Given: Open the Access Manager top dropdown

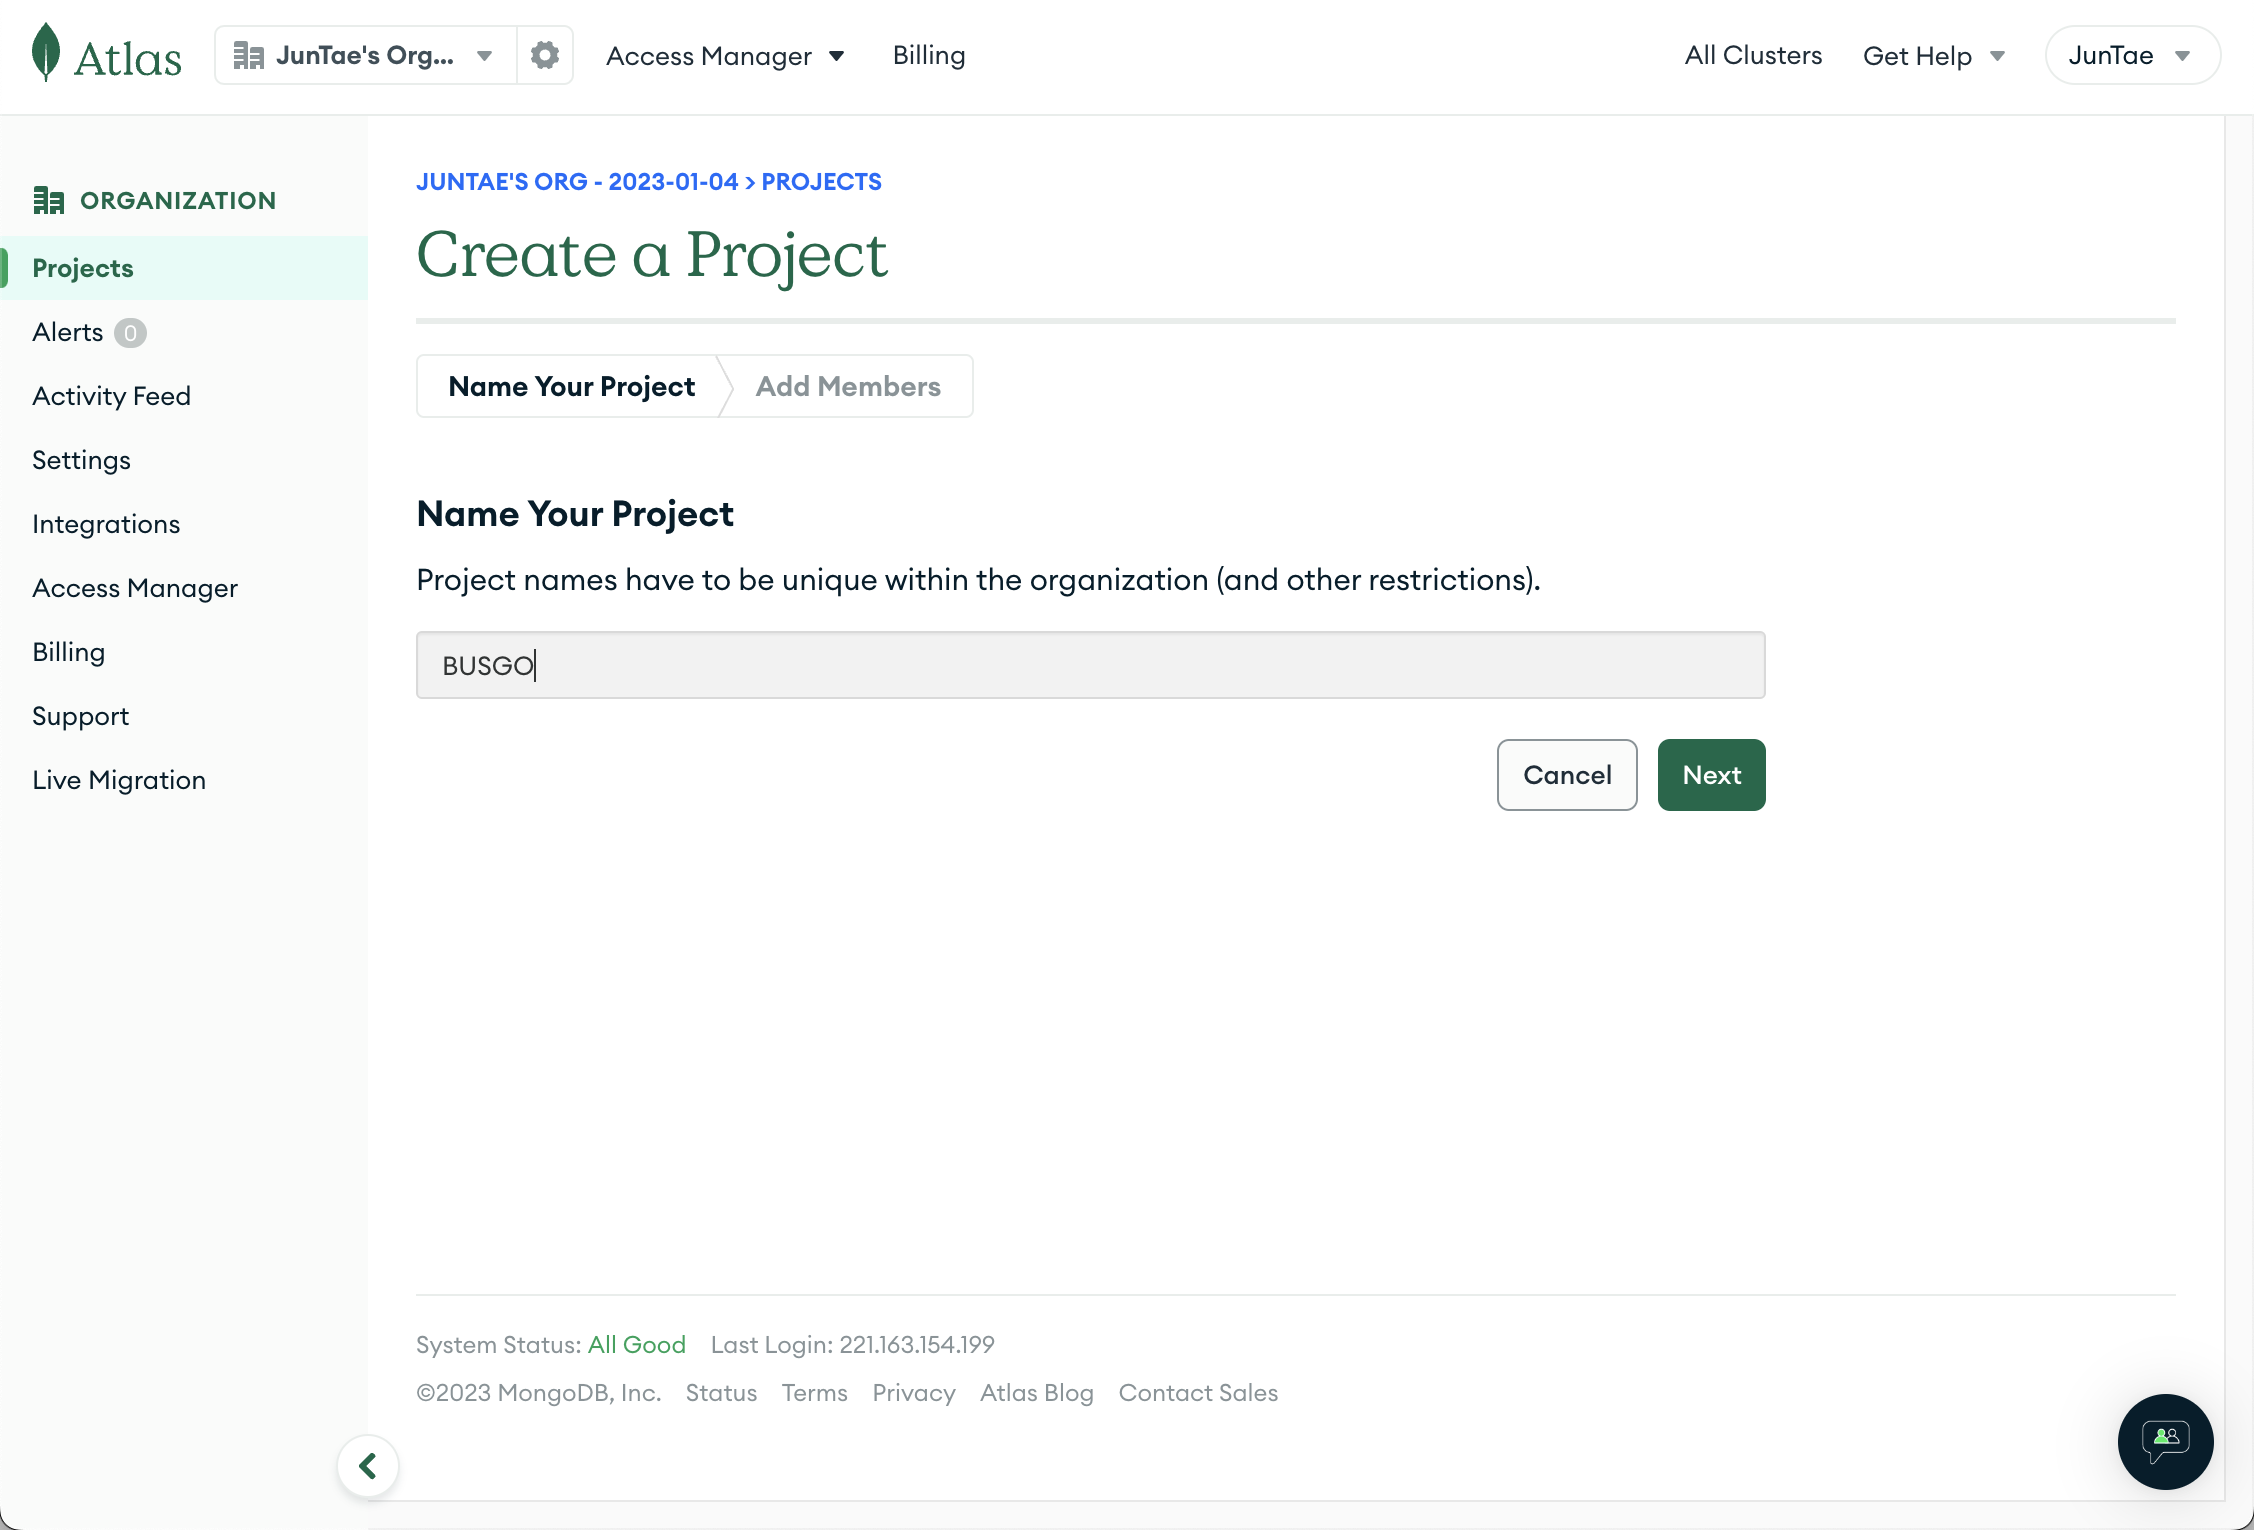Looking at the screenshot, I should coord(725,56).
